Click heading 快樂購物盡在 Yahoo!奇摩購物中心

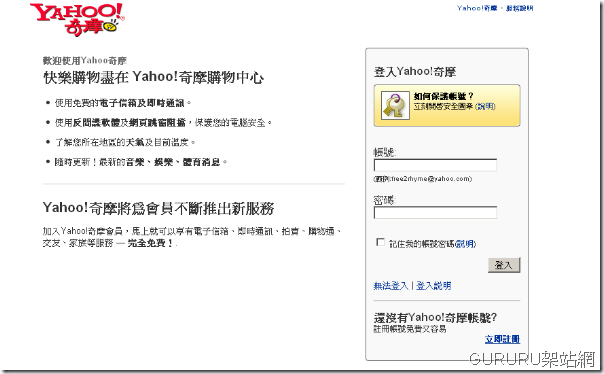pyautogui.click(x=154, y=77)
